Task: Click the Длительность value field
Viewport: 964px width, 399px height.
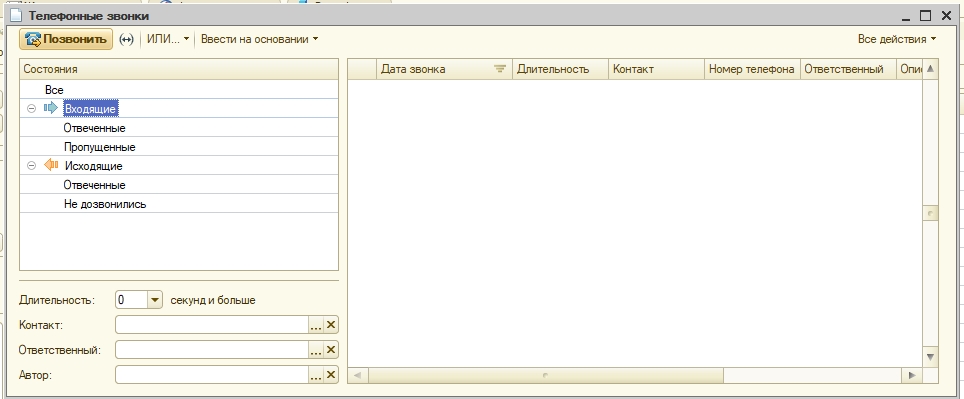Action: pos(132,300)
